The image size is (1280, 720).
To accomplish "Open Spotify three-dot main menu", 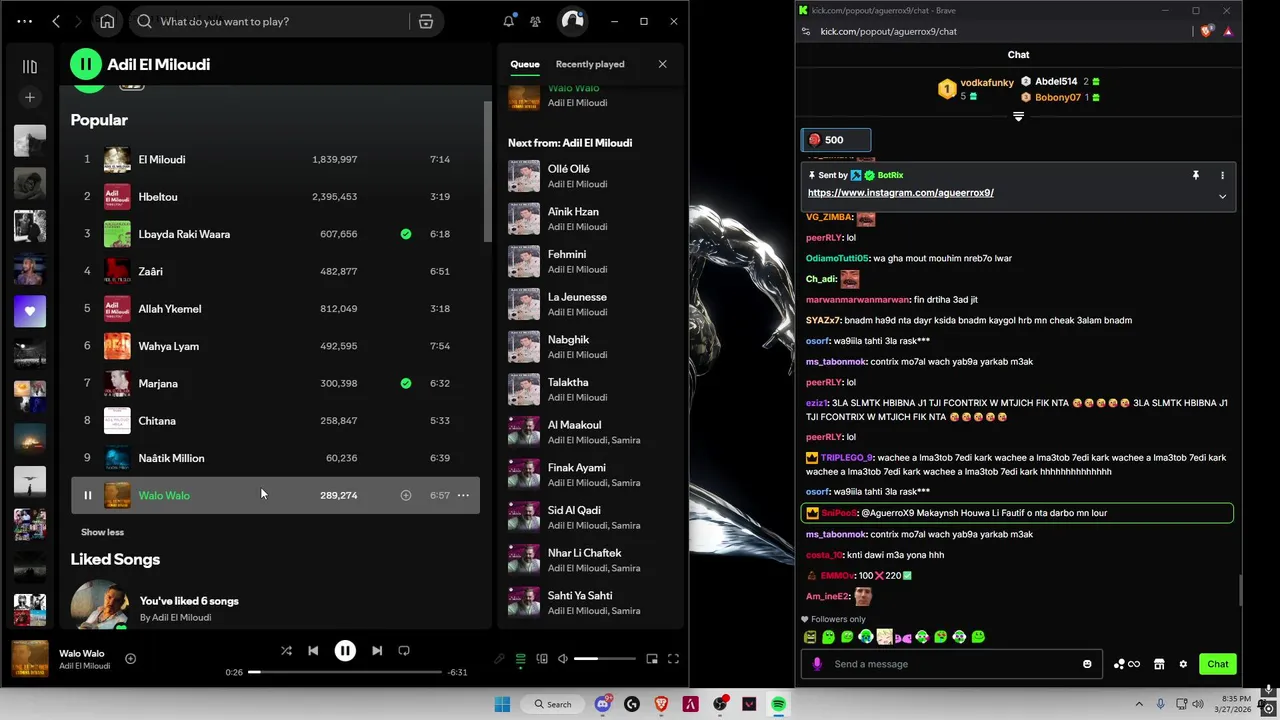I will 25,21.
